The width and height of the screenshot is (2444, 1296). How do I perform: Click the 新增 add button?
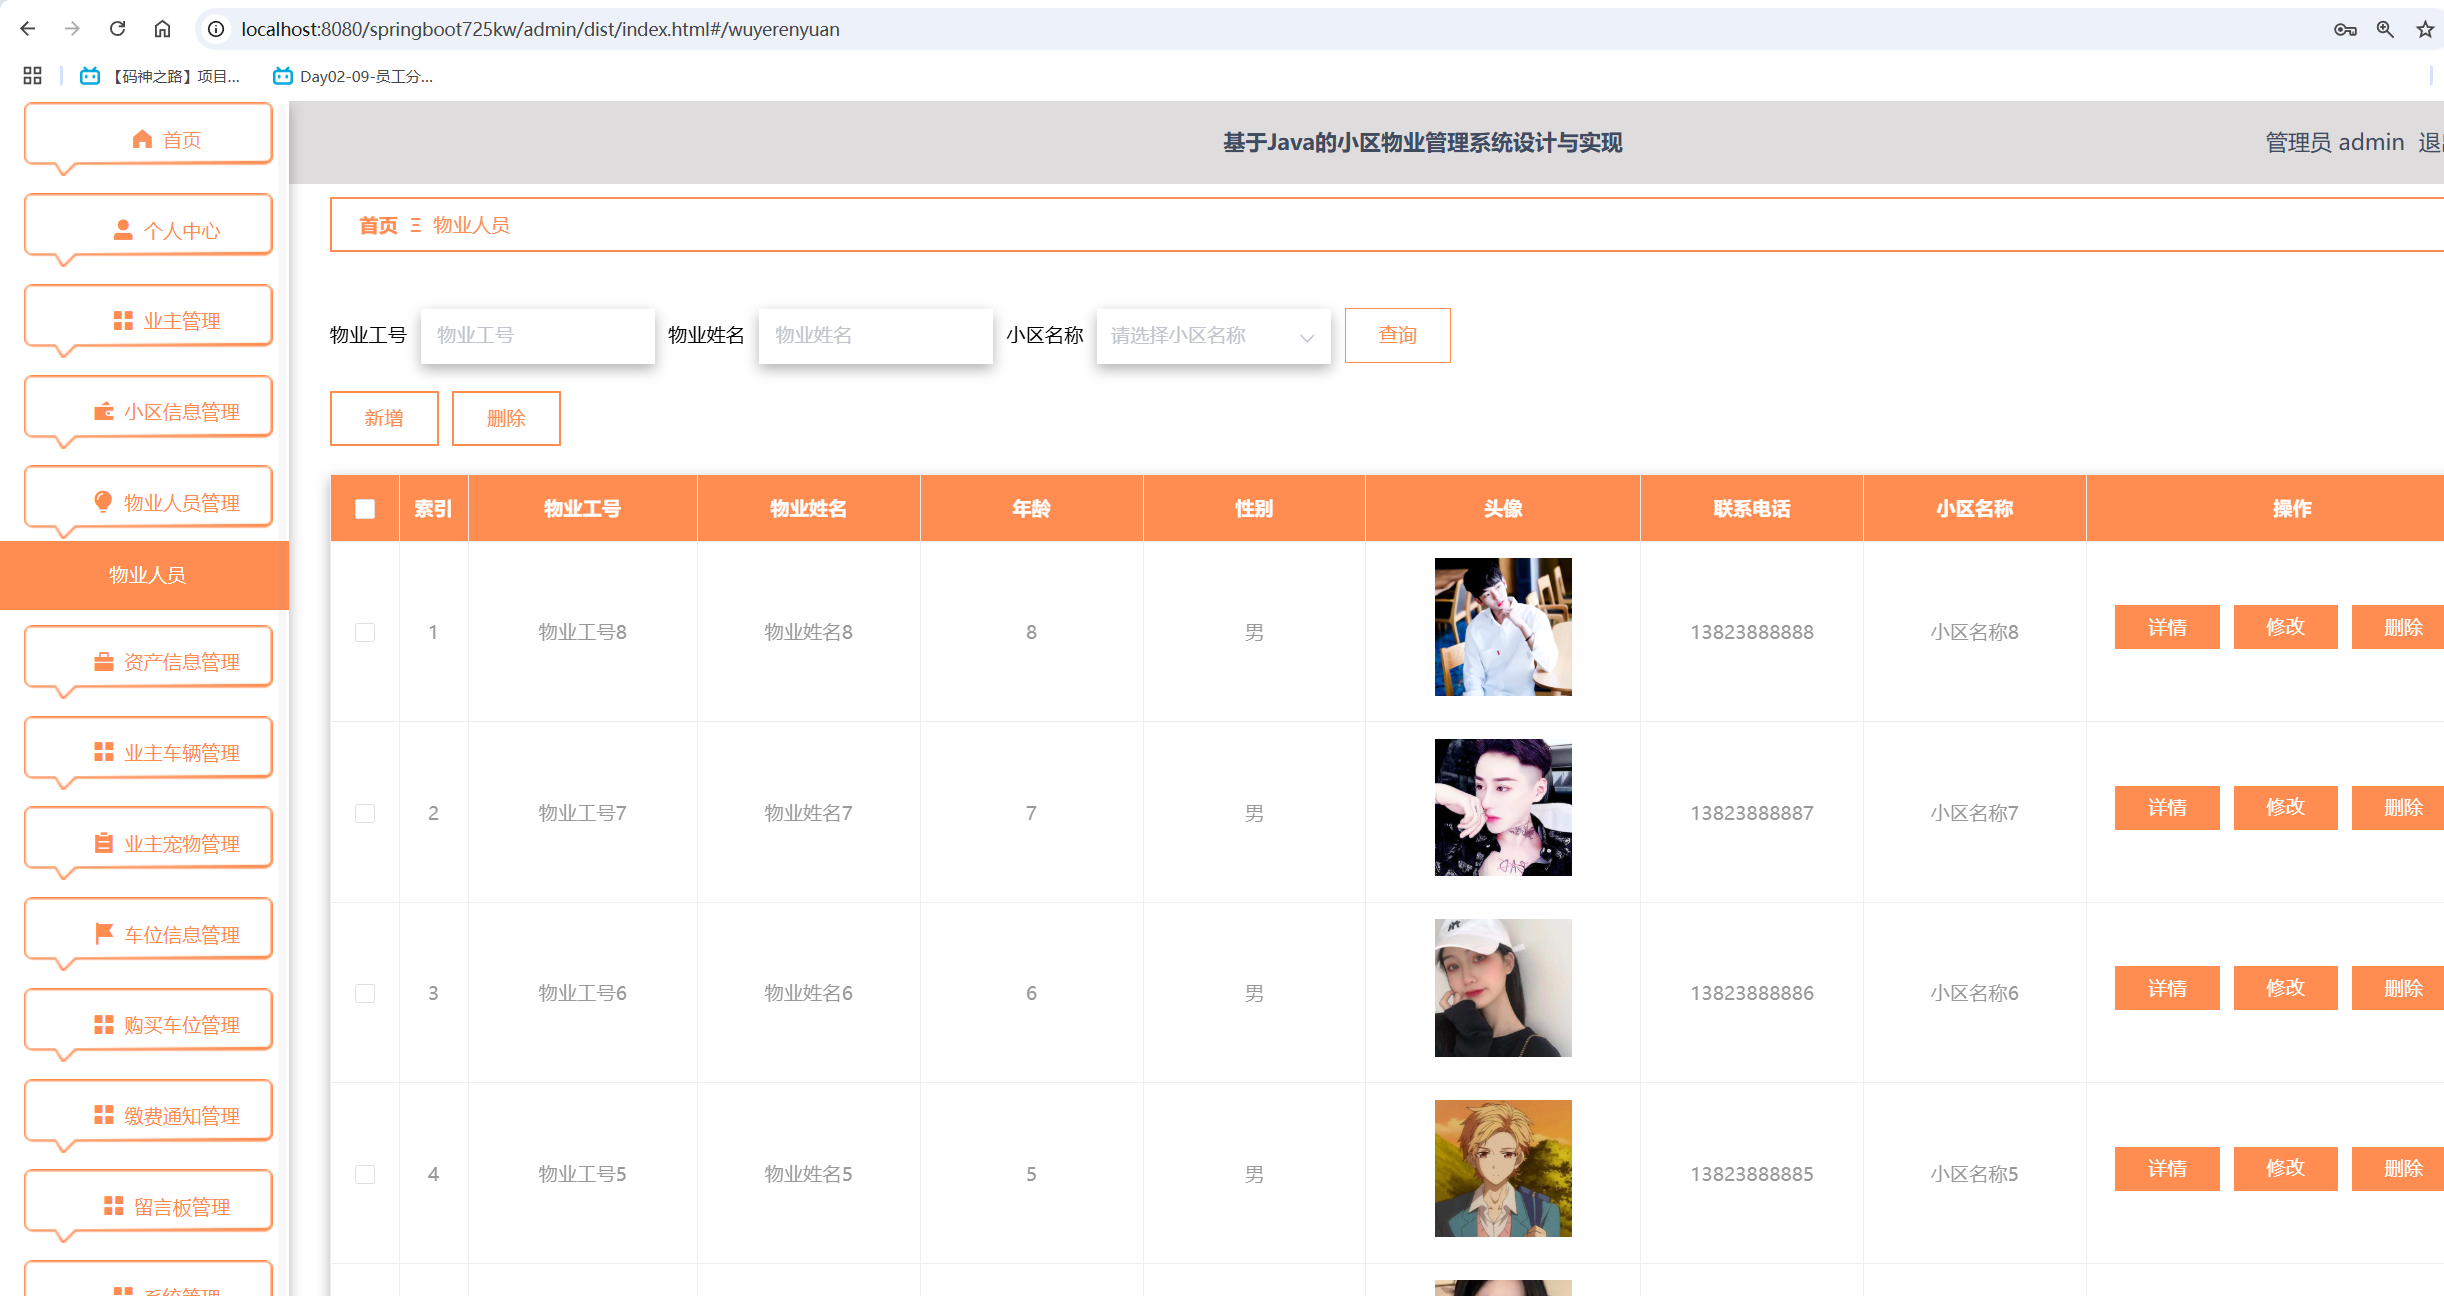(x=384, y=418)
